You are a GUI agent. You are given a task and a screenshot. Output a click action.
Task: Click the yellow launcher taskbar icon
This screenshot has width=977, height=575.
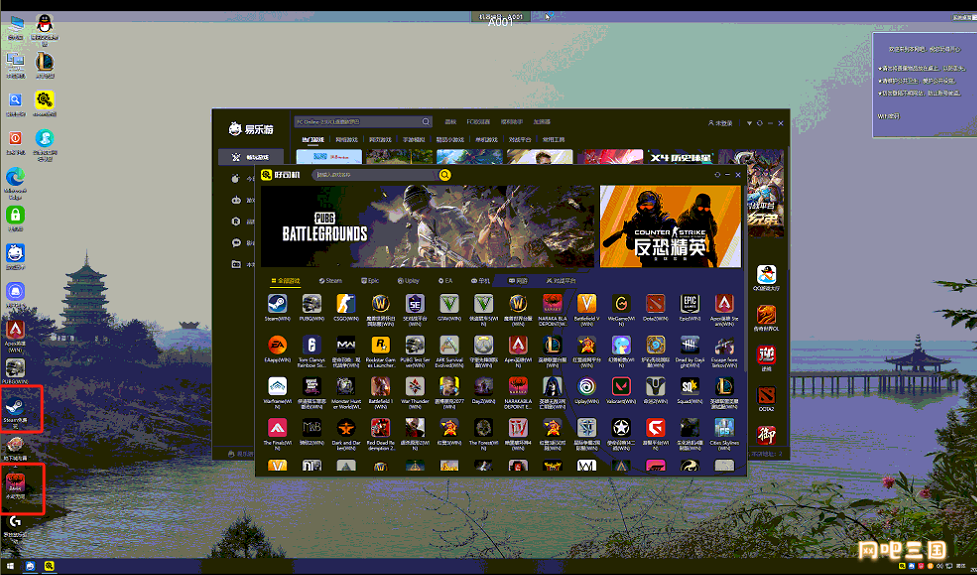point(49,566)
